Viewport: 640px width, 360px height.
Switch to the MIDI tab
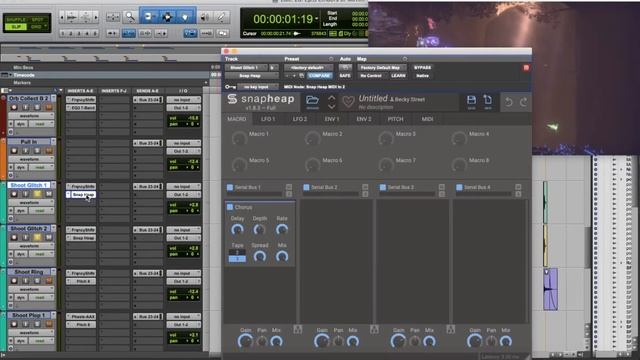[427, 119]
